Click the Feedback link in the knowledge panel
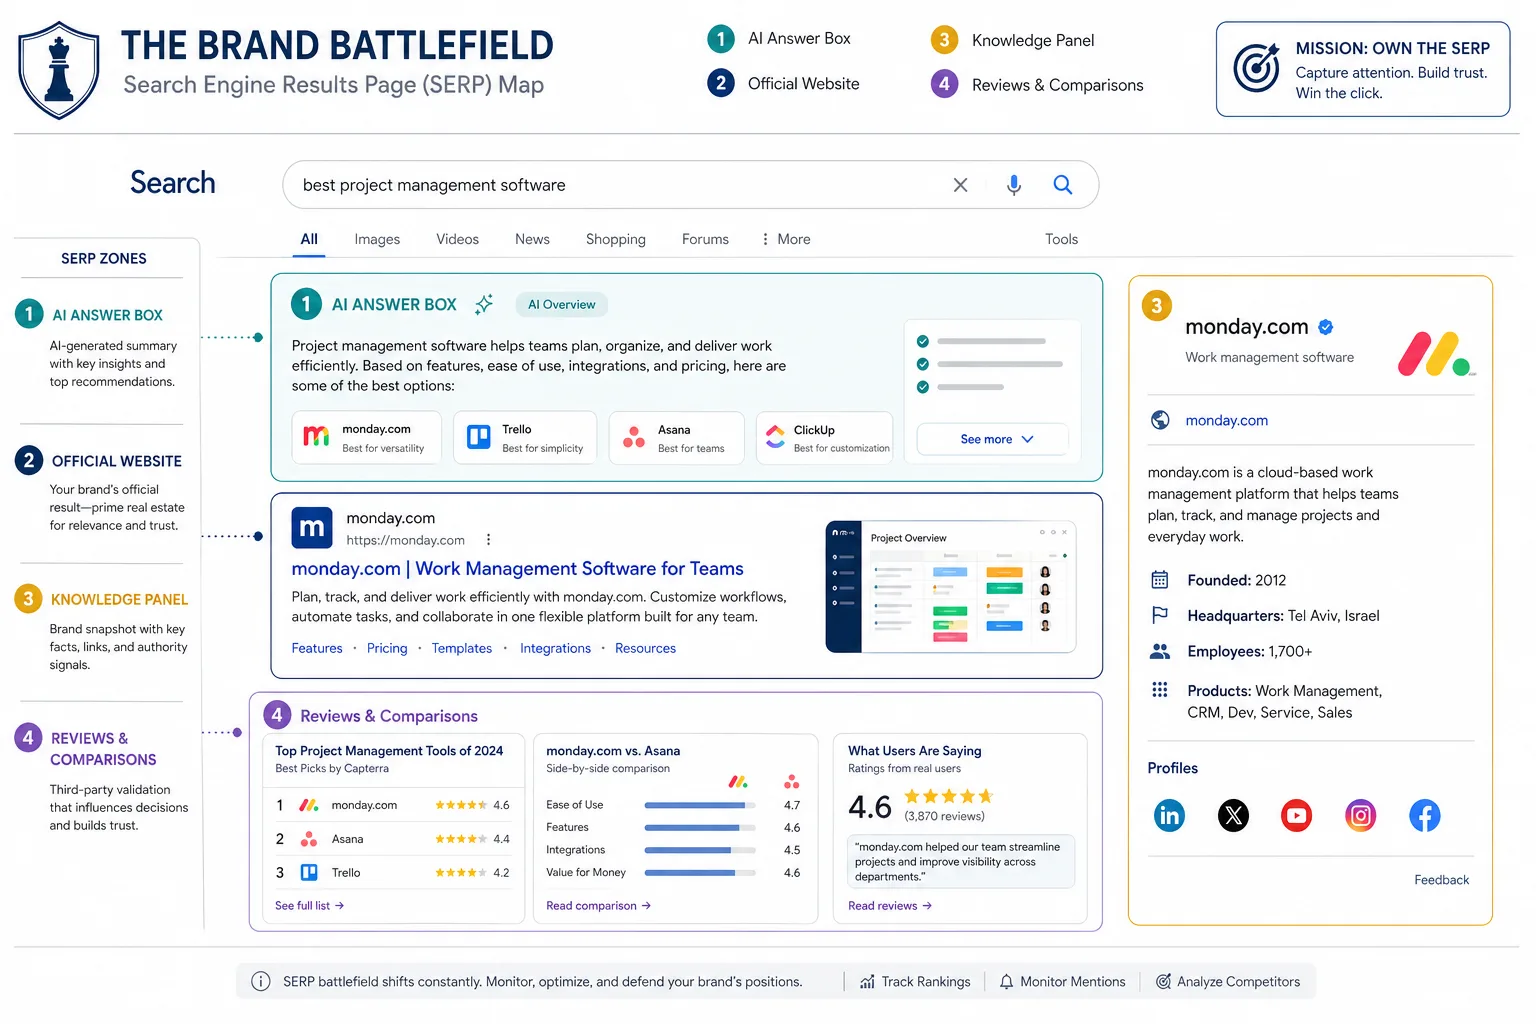The image size is (1536, 1024). coord(1441,880)
